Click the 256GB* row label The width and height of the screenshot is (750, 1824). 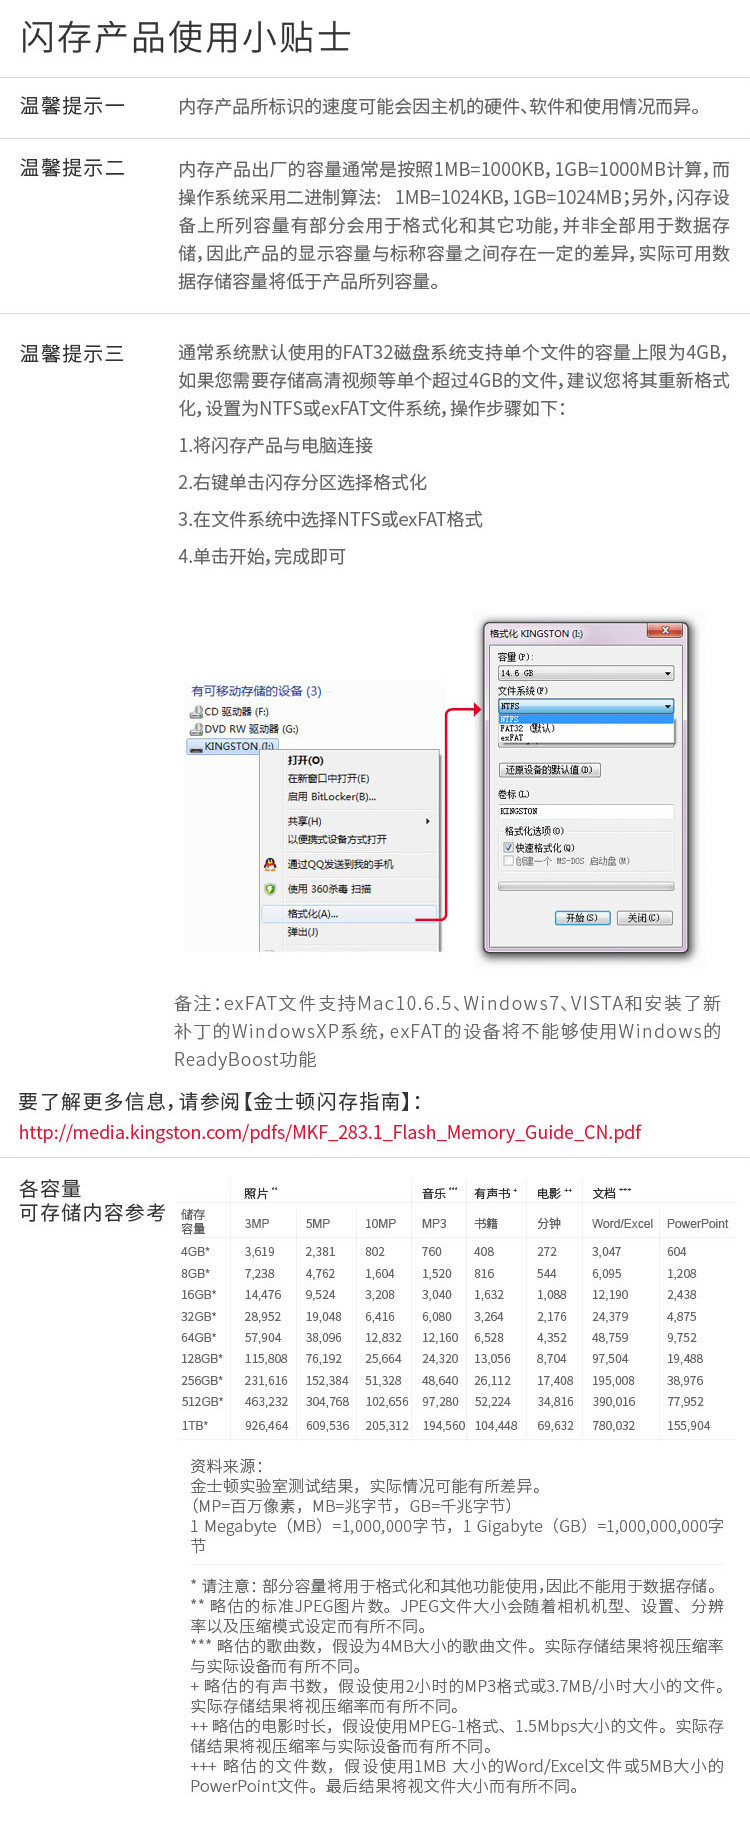[x=202, y=1381]
